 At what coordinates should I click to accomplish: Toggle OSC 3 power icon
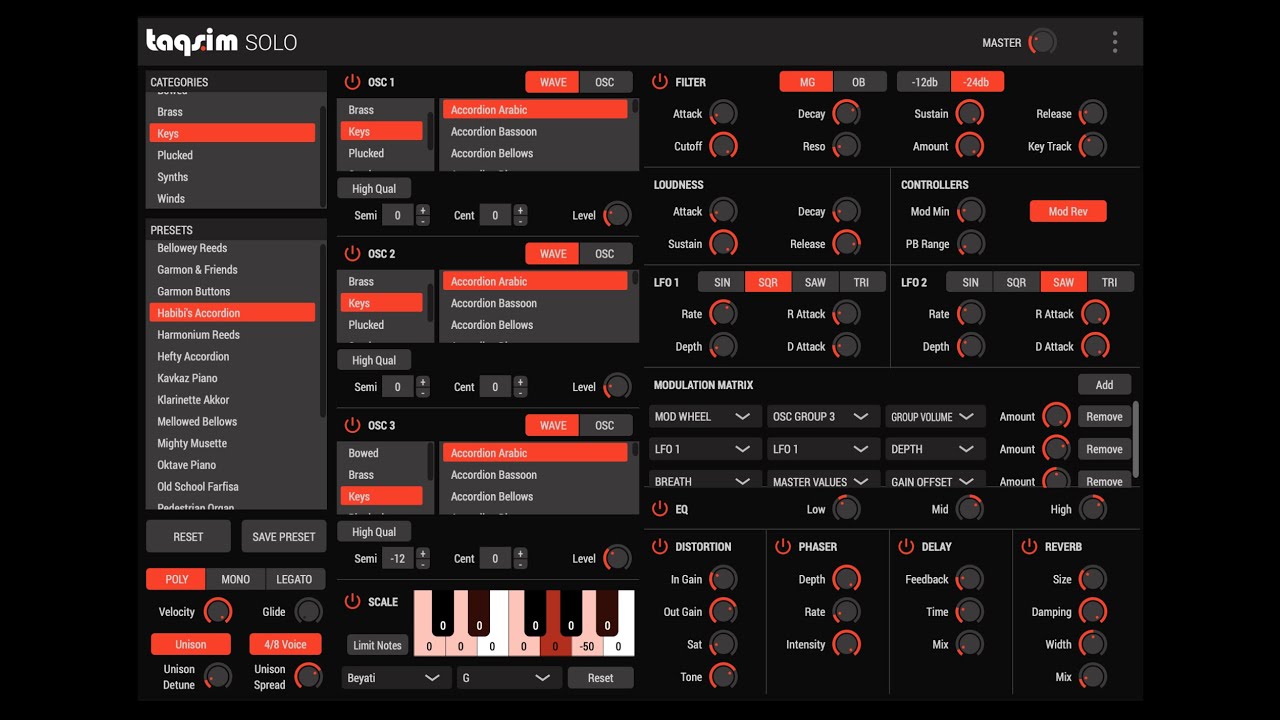click(352, 425)
